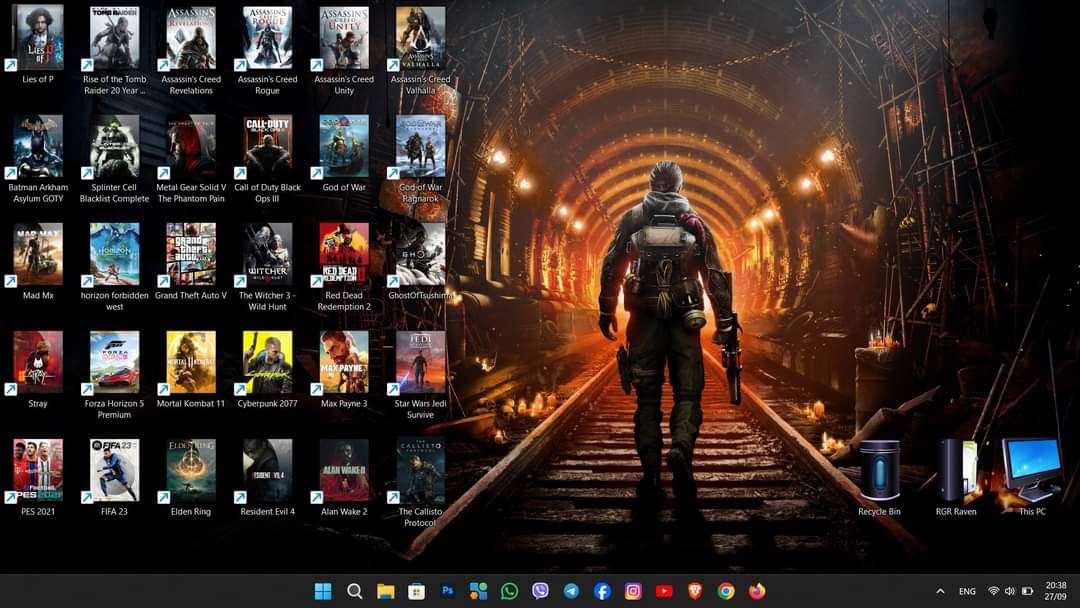Click the battery status tray icon
1080x608 pixels.
pos(1028,591)
